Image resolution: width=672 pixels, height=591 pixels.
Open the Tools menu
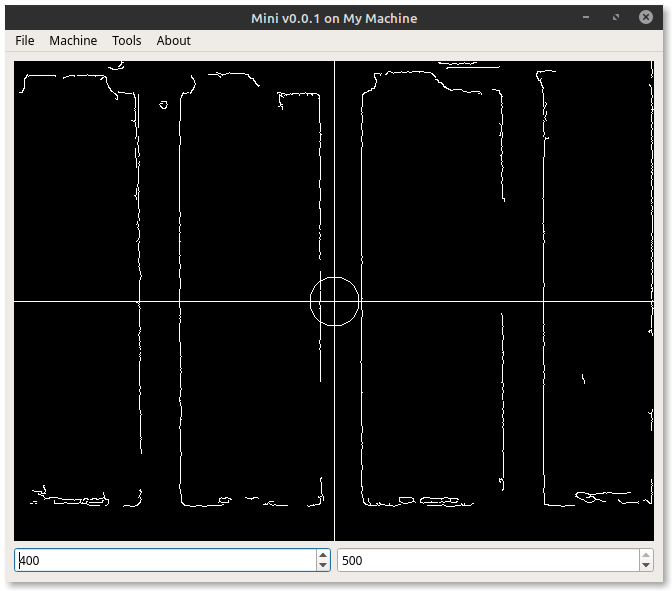click(127, 40)
